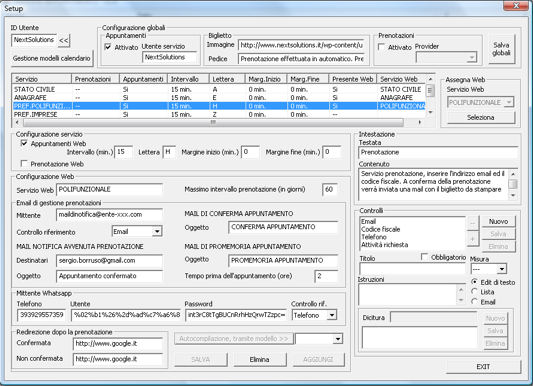This screenshot has width=533, height=386.
Task: Click the Contenuto text area
Action: [x=434, y=185]
